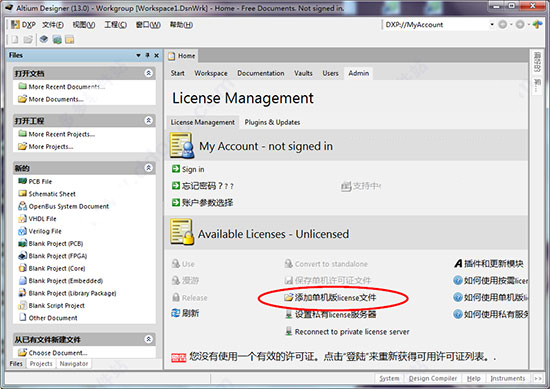Open the 插件和更新模块 icon
550x389 pixels.
(458, 263)
